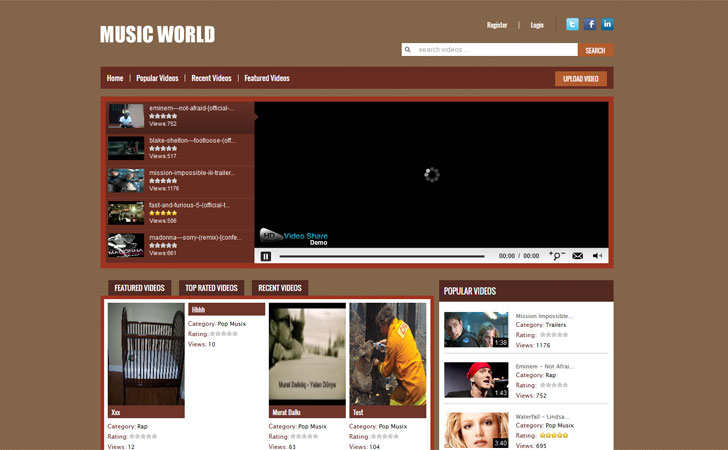Select fast-and-furious-5 playlist thumbnail
The image size is (728, 450).
126,213
